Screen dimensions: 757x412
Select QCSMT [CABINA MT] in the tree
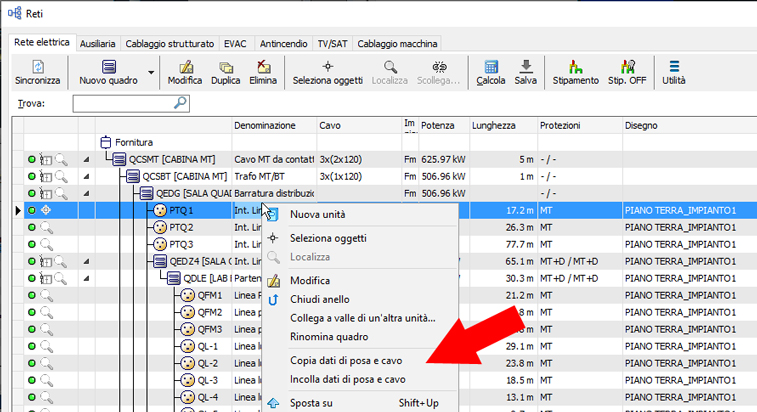click(x=165, y=159)
